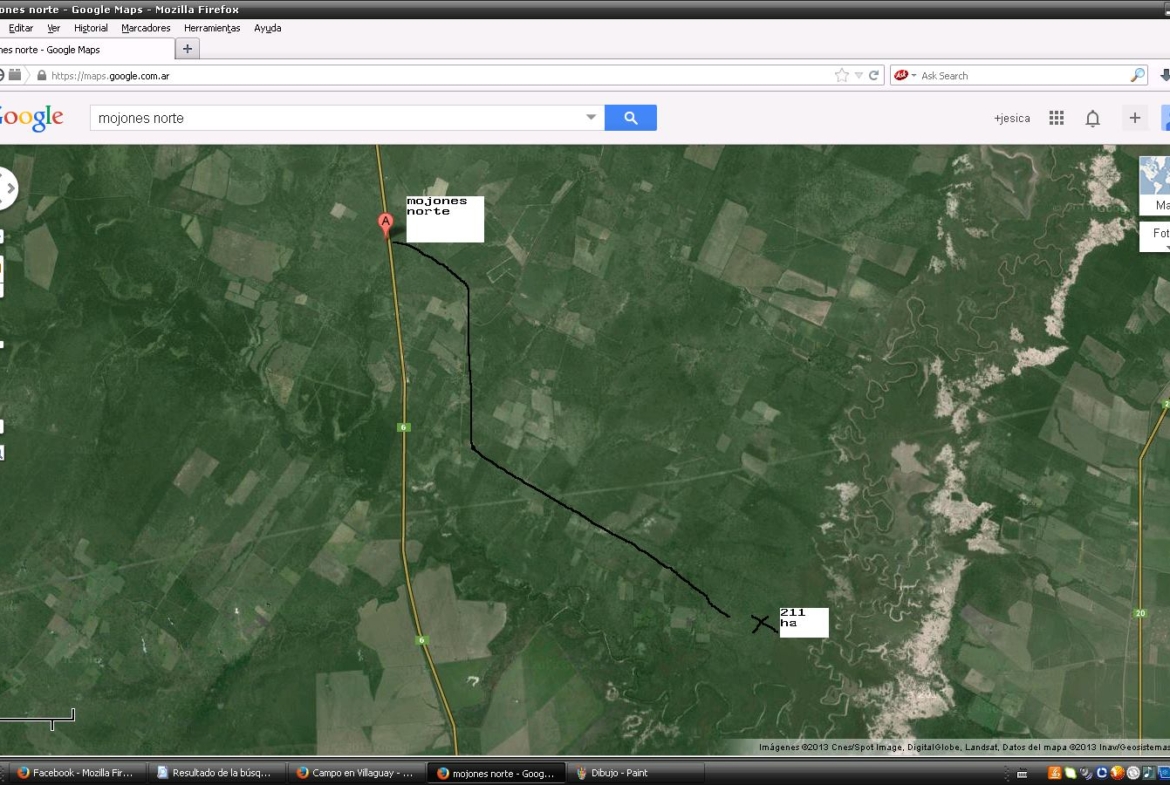Pan the map right with arrow control
The height and width of the screenshot is (785, 1170).
[x=10, y=188]
